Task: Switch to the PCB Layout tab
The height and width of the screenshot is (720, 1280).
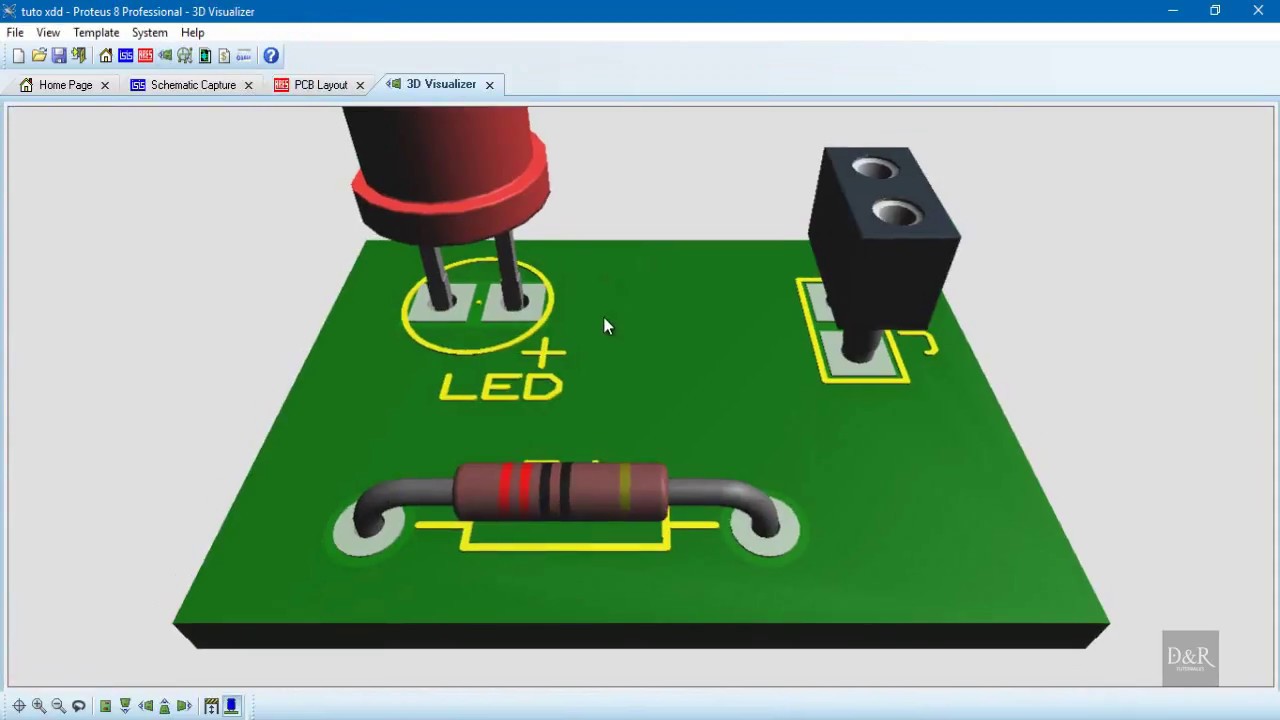Action: click(x=320, y=85)
